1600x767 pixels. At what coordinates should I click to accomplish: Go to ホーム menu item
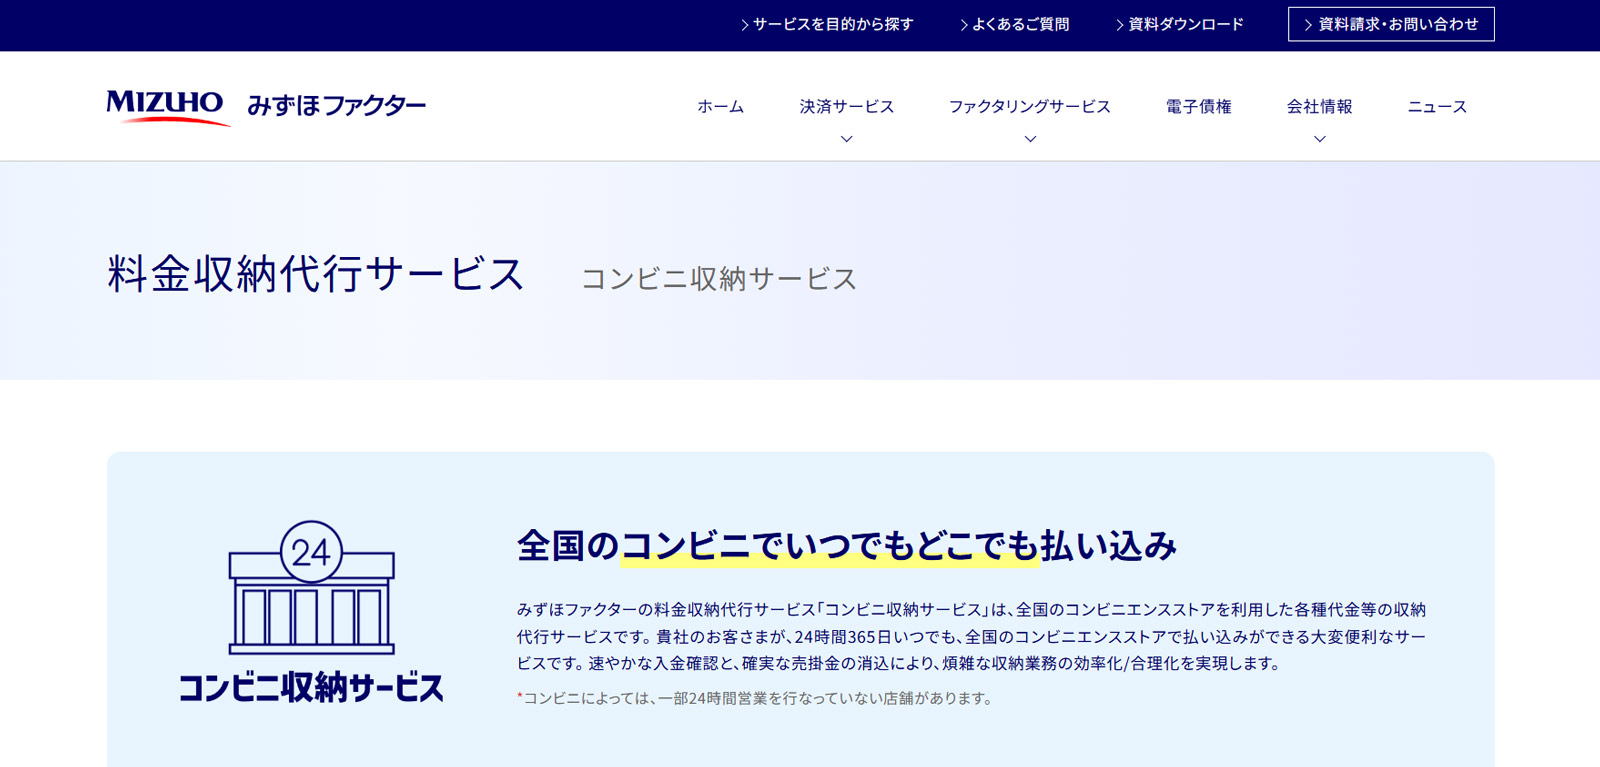pyautogui.click(x=720, y=106)
